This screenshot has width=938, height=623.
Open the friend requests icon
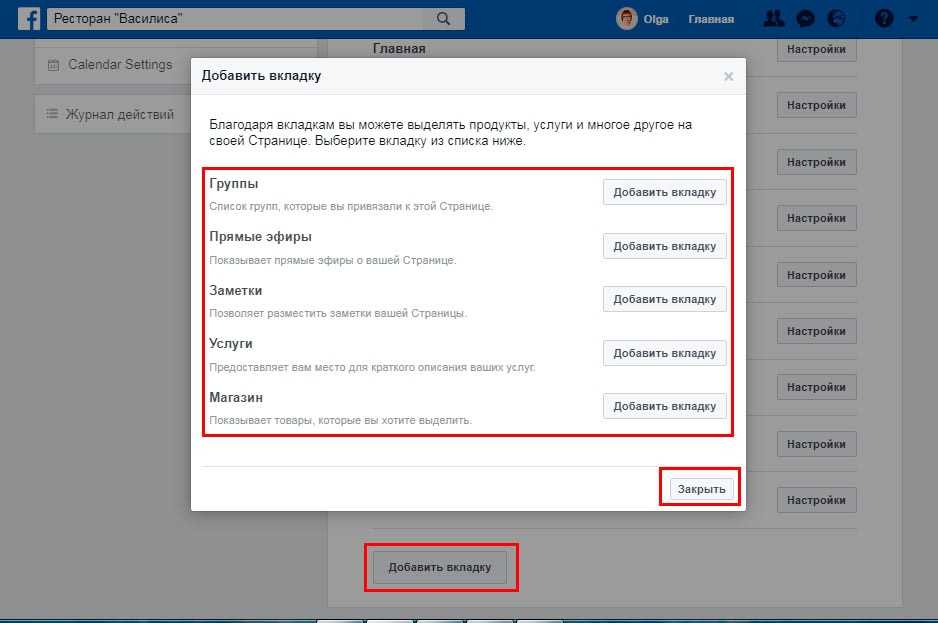[773, 19]
